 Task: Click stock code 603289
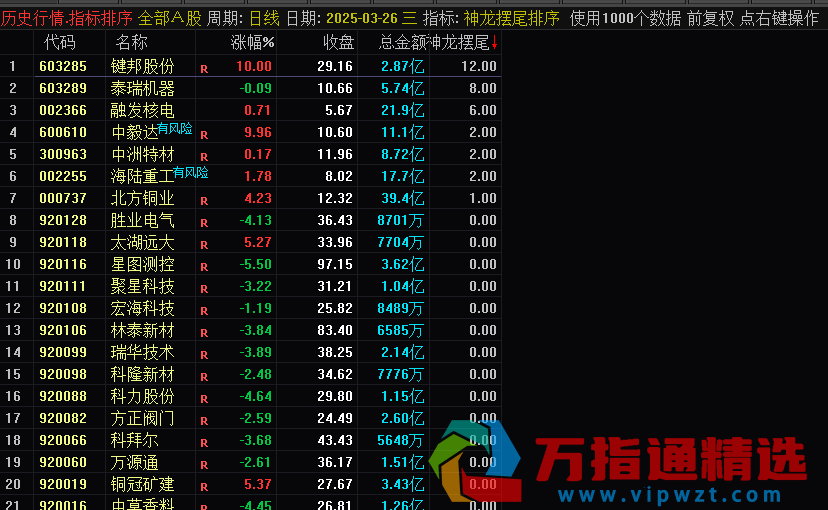pos(63,88)
